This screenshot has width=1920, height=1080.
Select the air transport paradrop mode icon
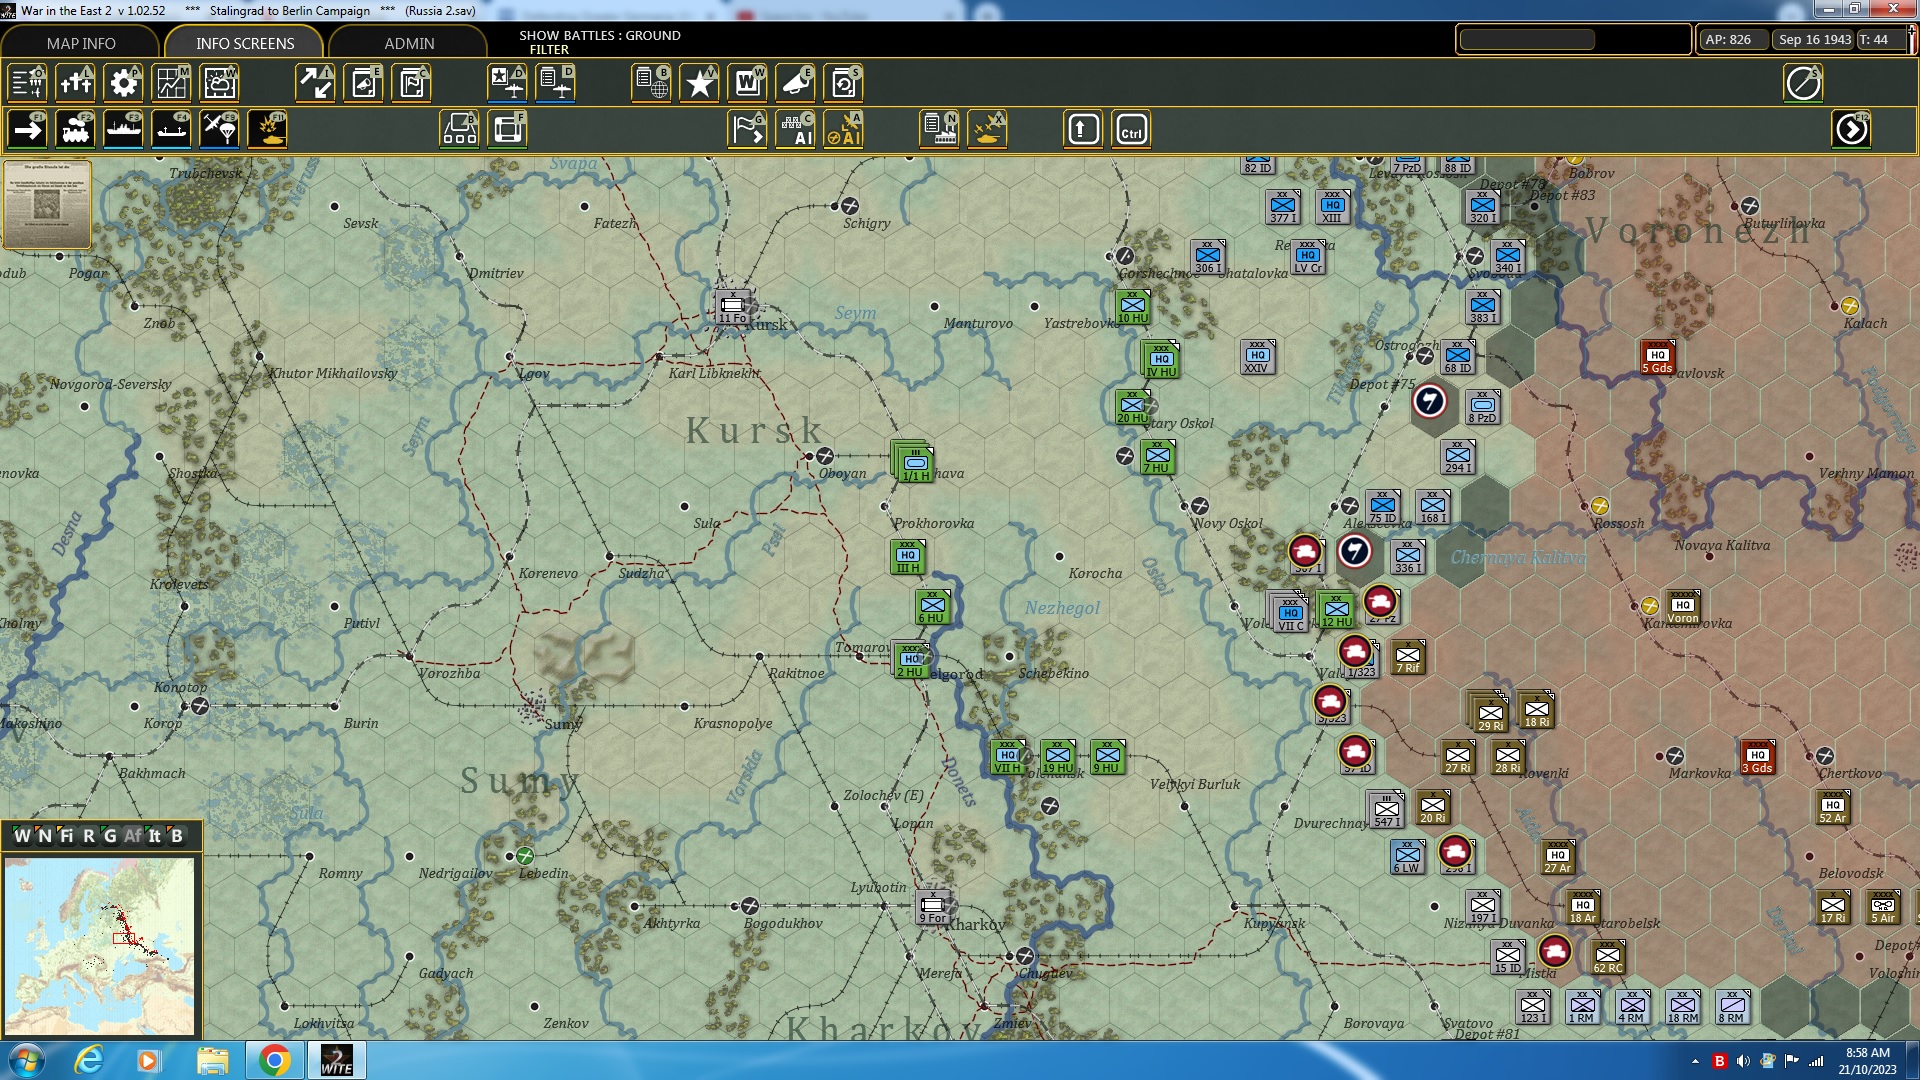[x=219, y=130]
